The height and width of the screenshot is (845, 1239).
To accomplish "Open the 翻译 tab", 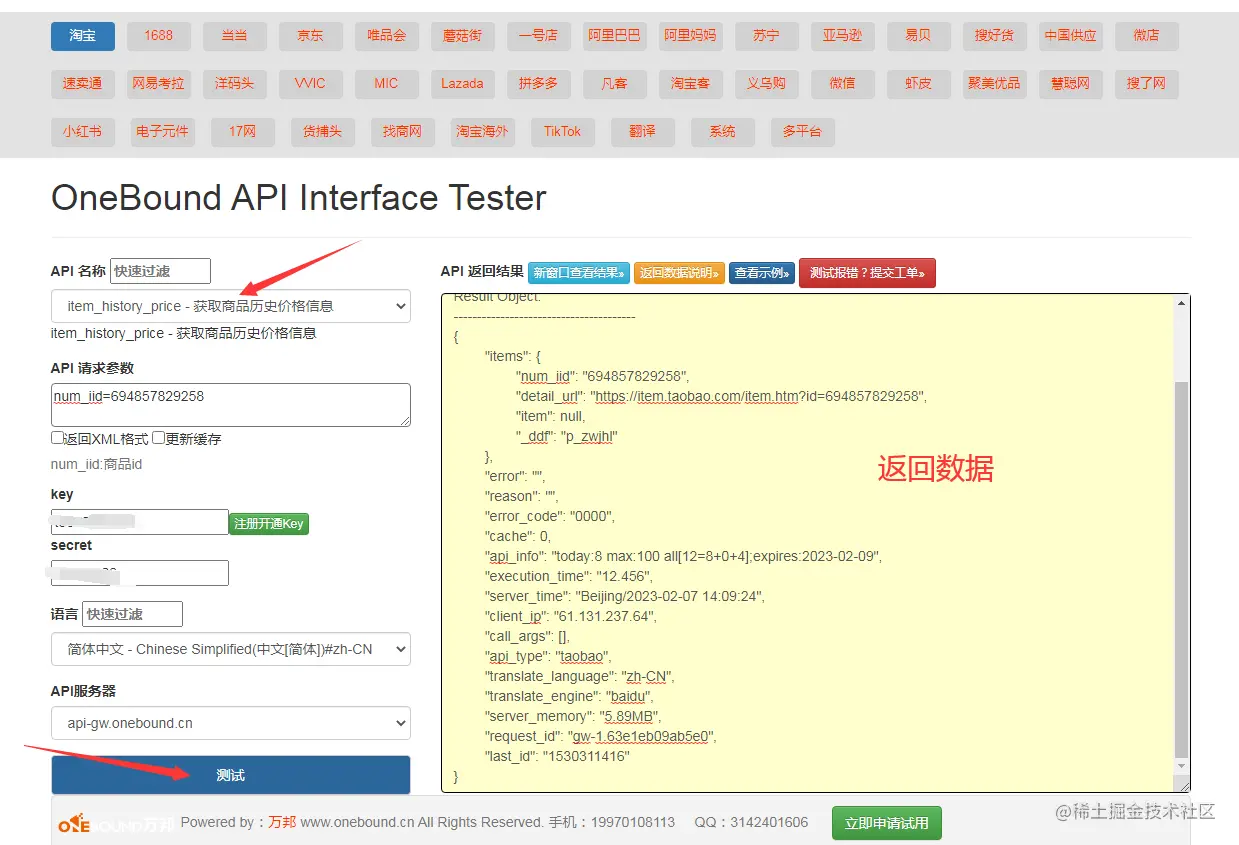I will (x=642, y=132).
